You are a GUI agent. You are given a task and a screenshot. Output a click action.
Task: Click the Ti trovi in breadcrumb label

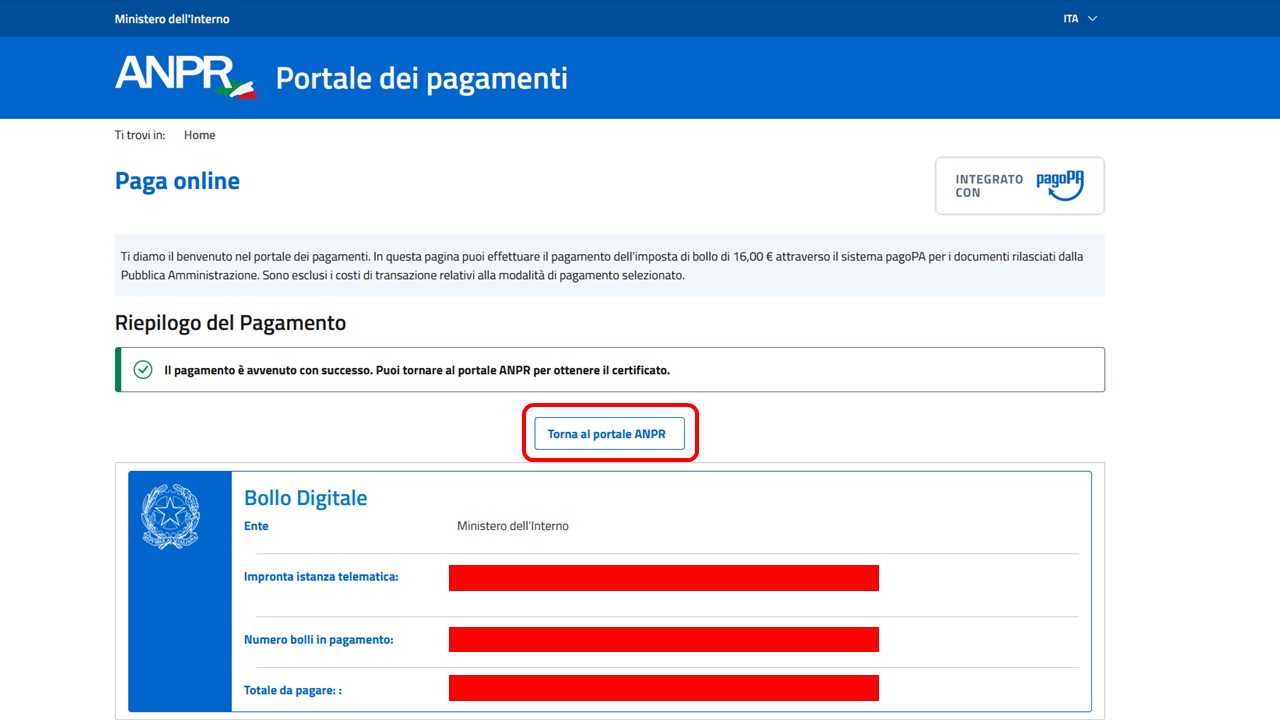click(x=140, y=135)
